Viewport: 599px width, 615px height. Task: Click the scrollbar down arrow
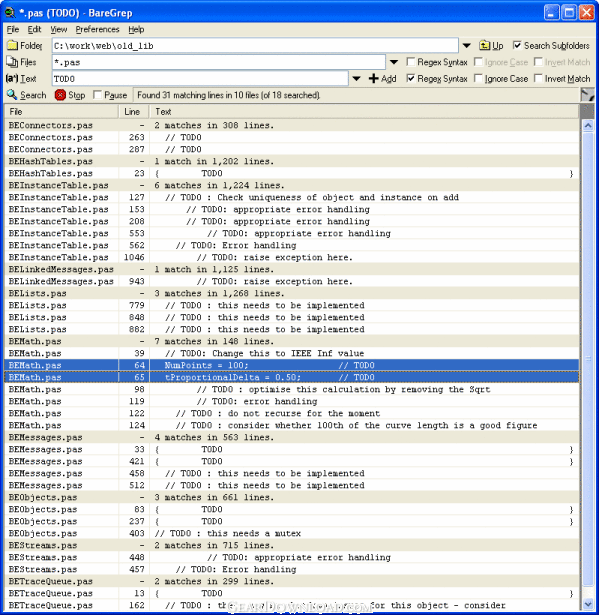(x=588, y=604)
